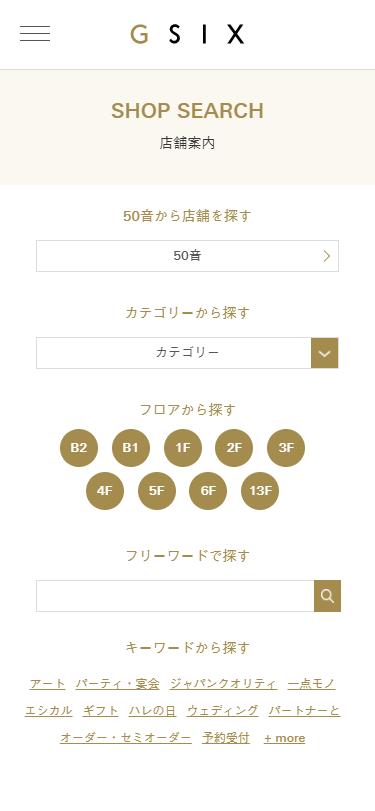
Task: Click the カテゴリー select box
Action: pyautogui.click(x=187, y=353)
